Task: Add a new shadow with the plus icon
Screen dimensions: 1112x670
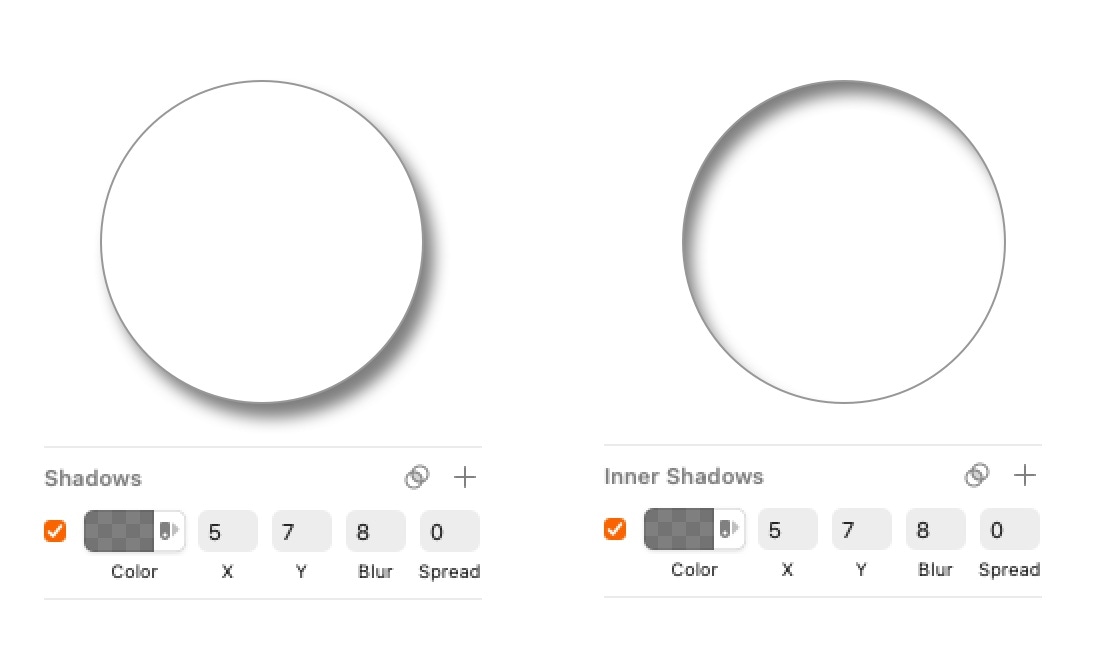Action: (465, 477)
